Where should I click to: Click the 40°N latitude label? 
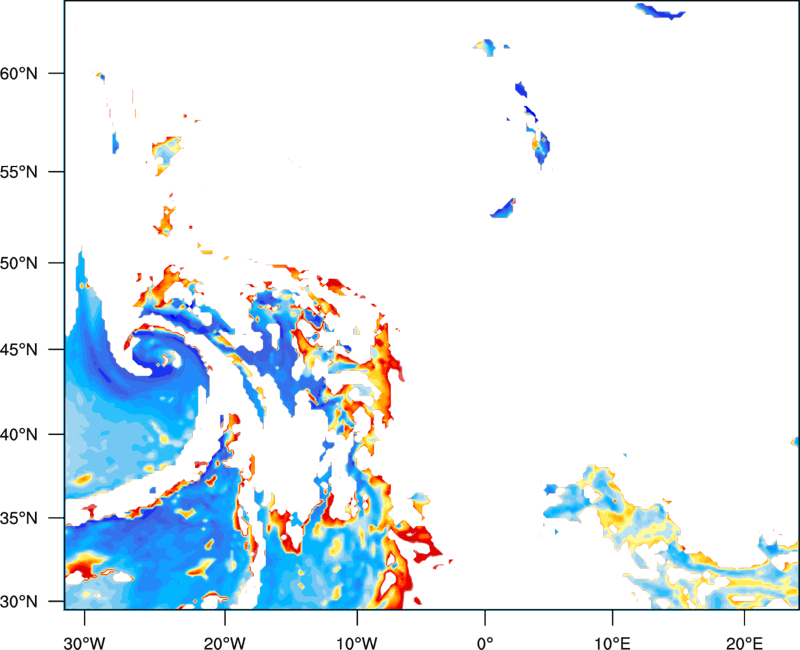(19, 435)
